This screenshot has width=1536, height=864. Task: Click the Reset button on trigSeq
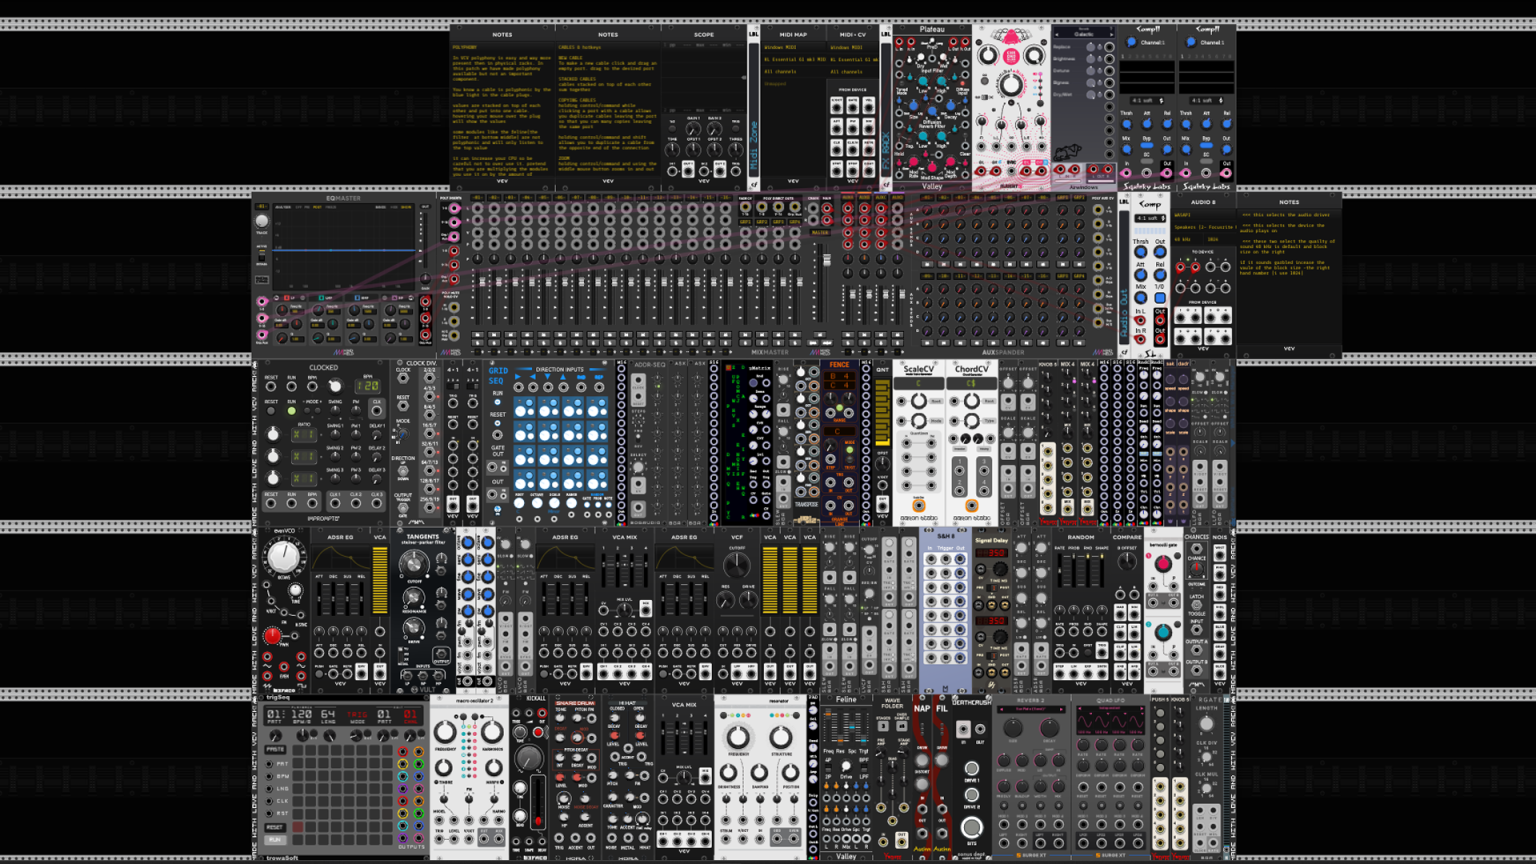tap(276, 827)
